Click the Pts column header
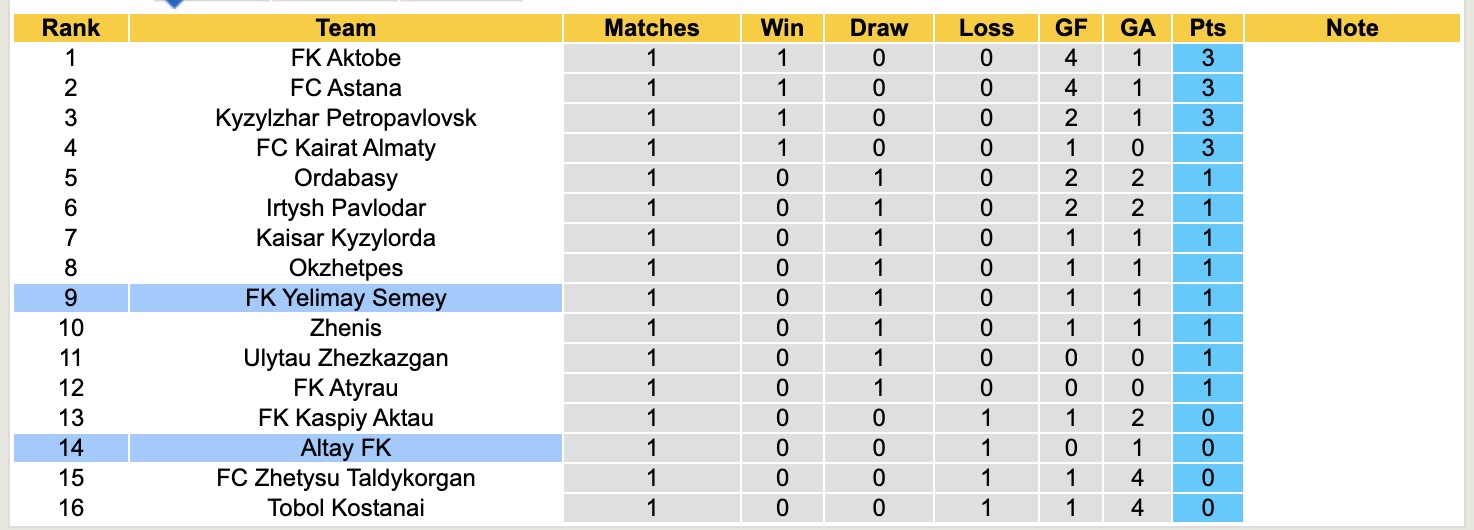This screenshot has height=530, width=1474. click(x=1207, y=28)
